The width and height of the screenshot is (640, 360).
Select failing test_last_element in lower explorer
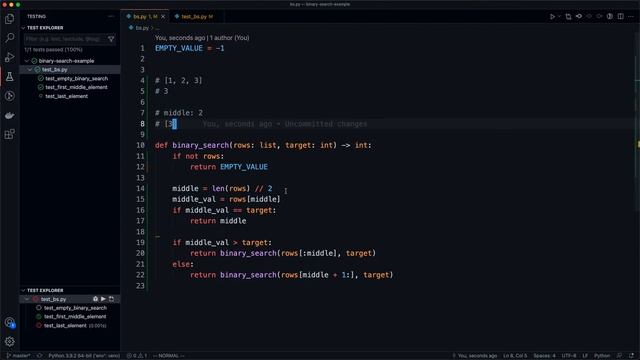(65, 326)
